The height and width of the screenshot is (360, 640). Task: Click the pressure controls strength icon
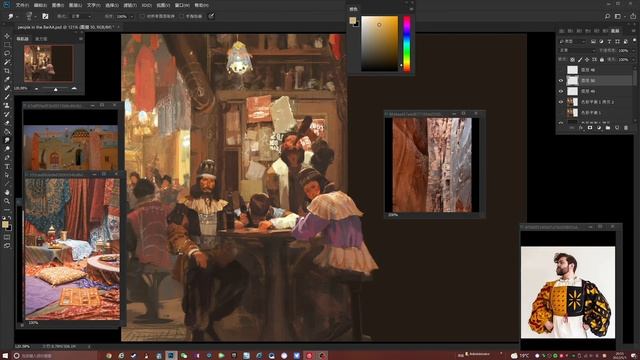pos(211,16)
